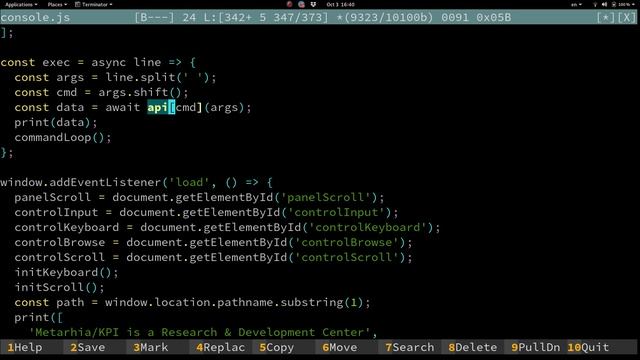Click the 'controlKeyboard' string literal
The height and width of the screenshot is (360, 640).
tap(367, 227)
